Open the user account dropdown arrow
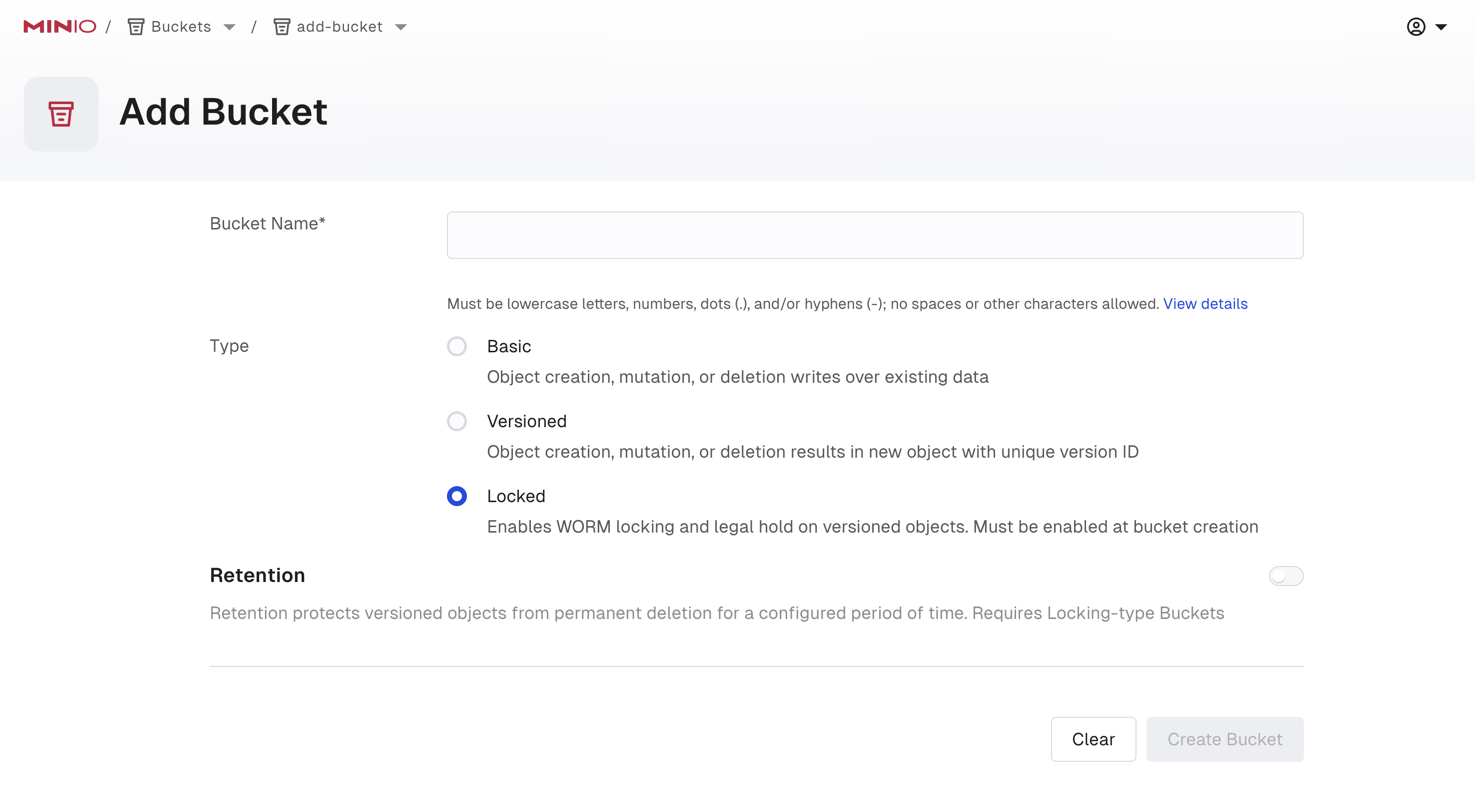 click(1441, 27)
